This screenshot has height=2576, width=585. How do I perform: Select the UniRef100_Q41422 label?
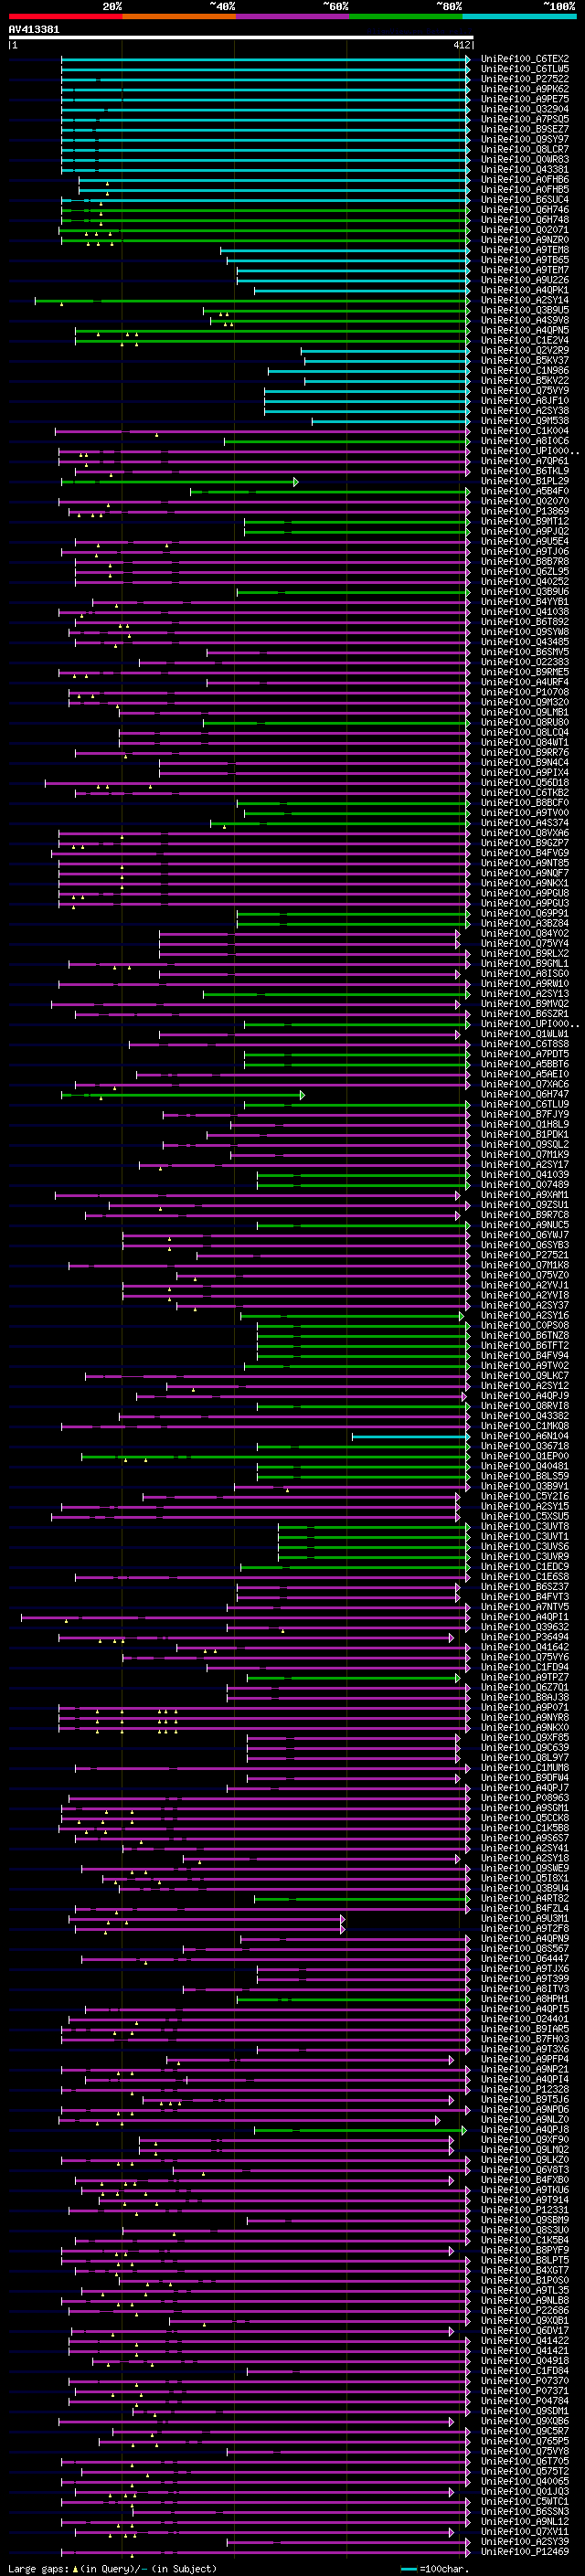tap(524, 2340)
